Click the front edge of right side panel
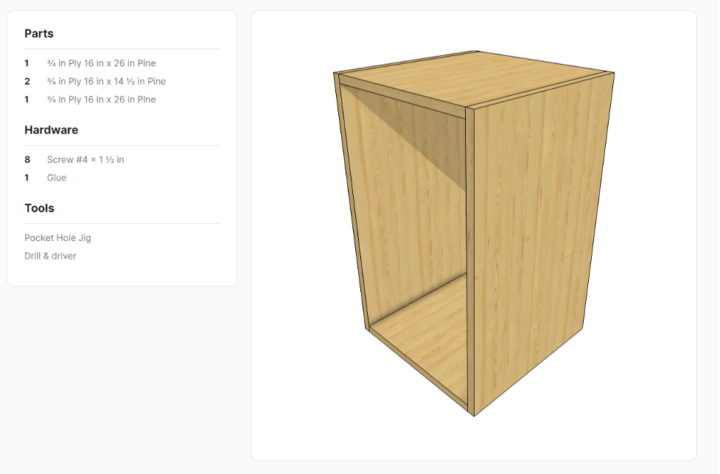720x474 pixels. click(470, 262)
